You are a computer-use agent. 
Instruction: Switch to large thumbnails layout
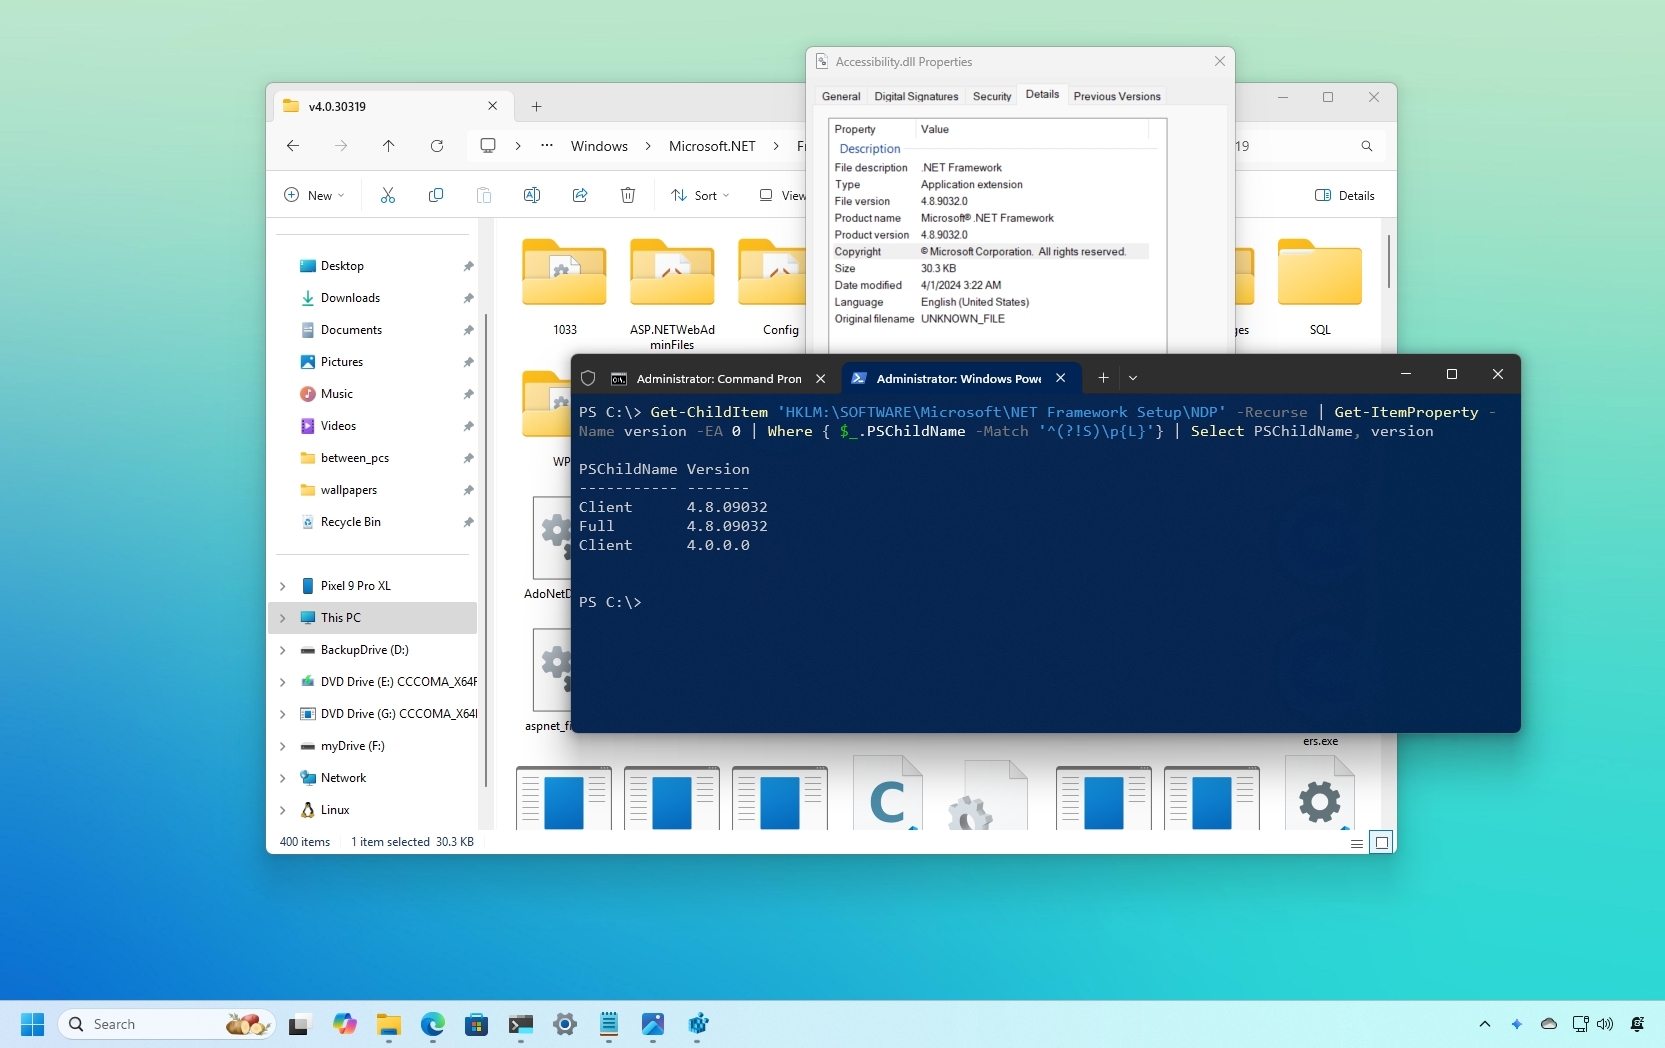(1381, 842)
